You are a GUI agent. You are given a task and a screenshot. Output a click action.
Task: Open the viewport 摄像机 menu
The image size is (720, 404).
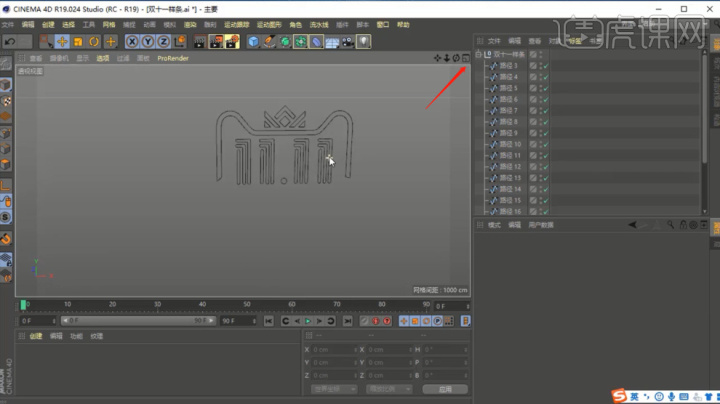click(x=59, y=58)
